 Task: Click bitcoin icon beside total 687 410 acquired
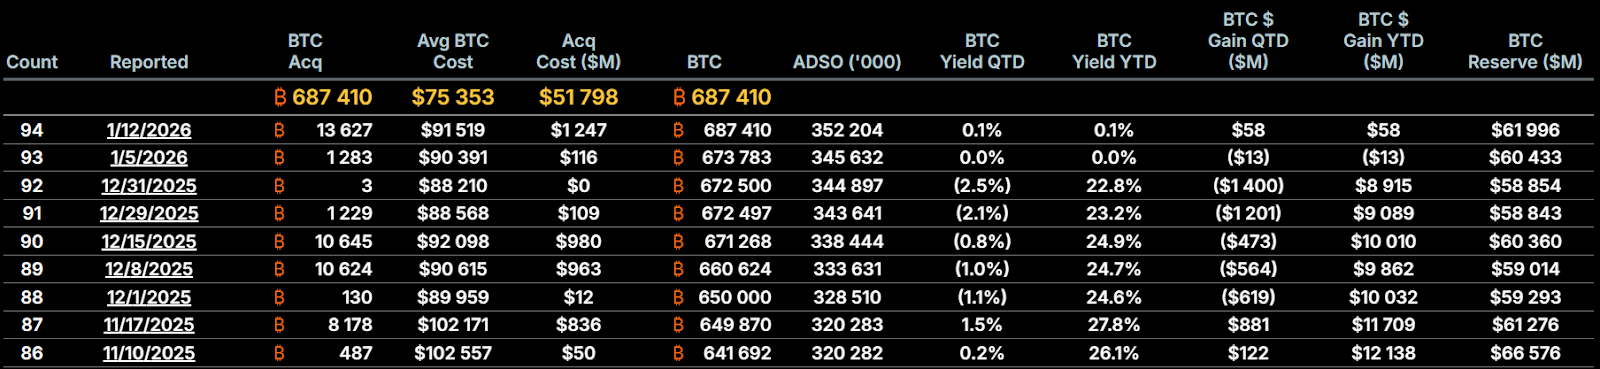point(280,97)
